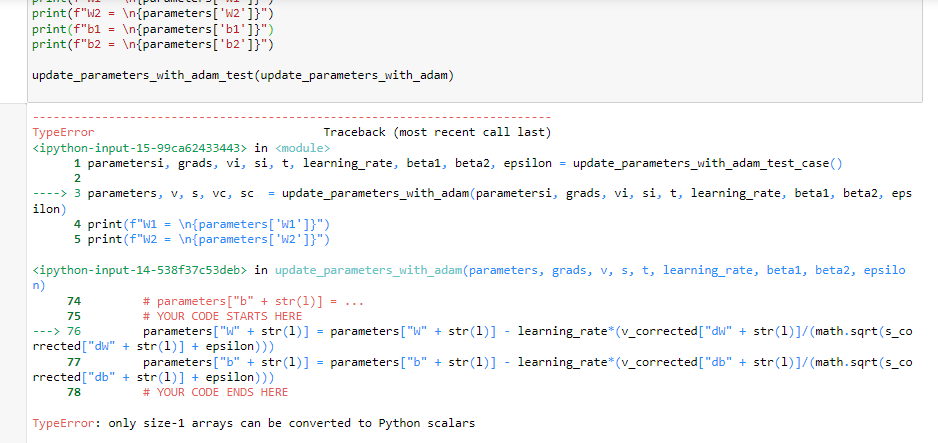
Task: Click traceback line 5 print W2
Action: [202, 240]
